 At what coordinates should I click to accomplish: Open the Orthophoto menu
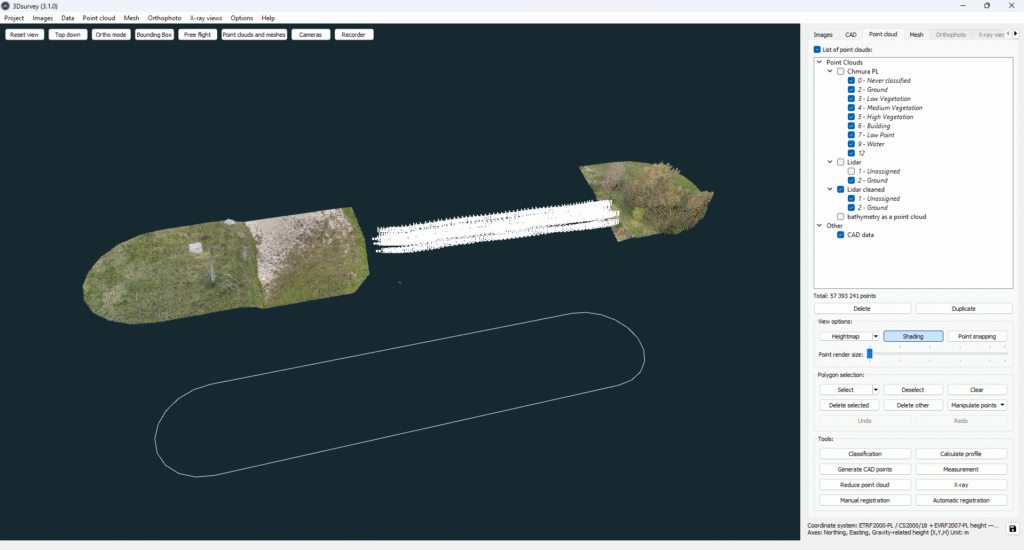tap(165, 18)
